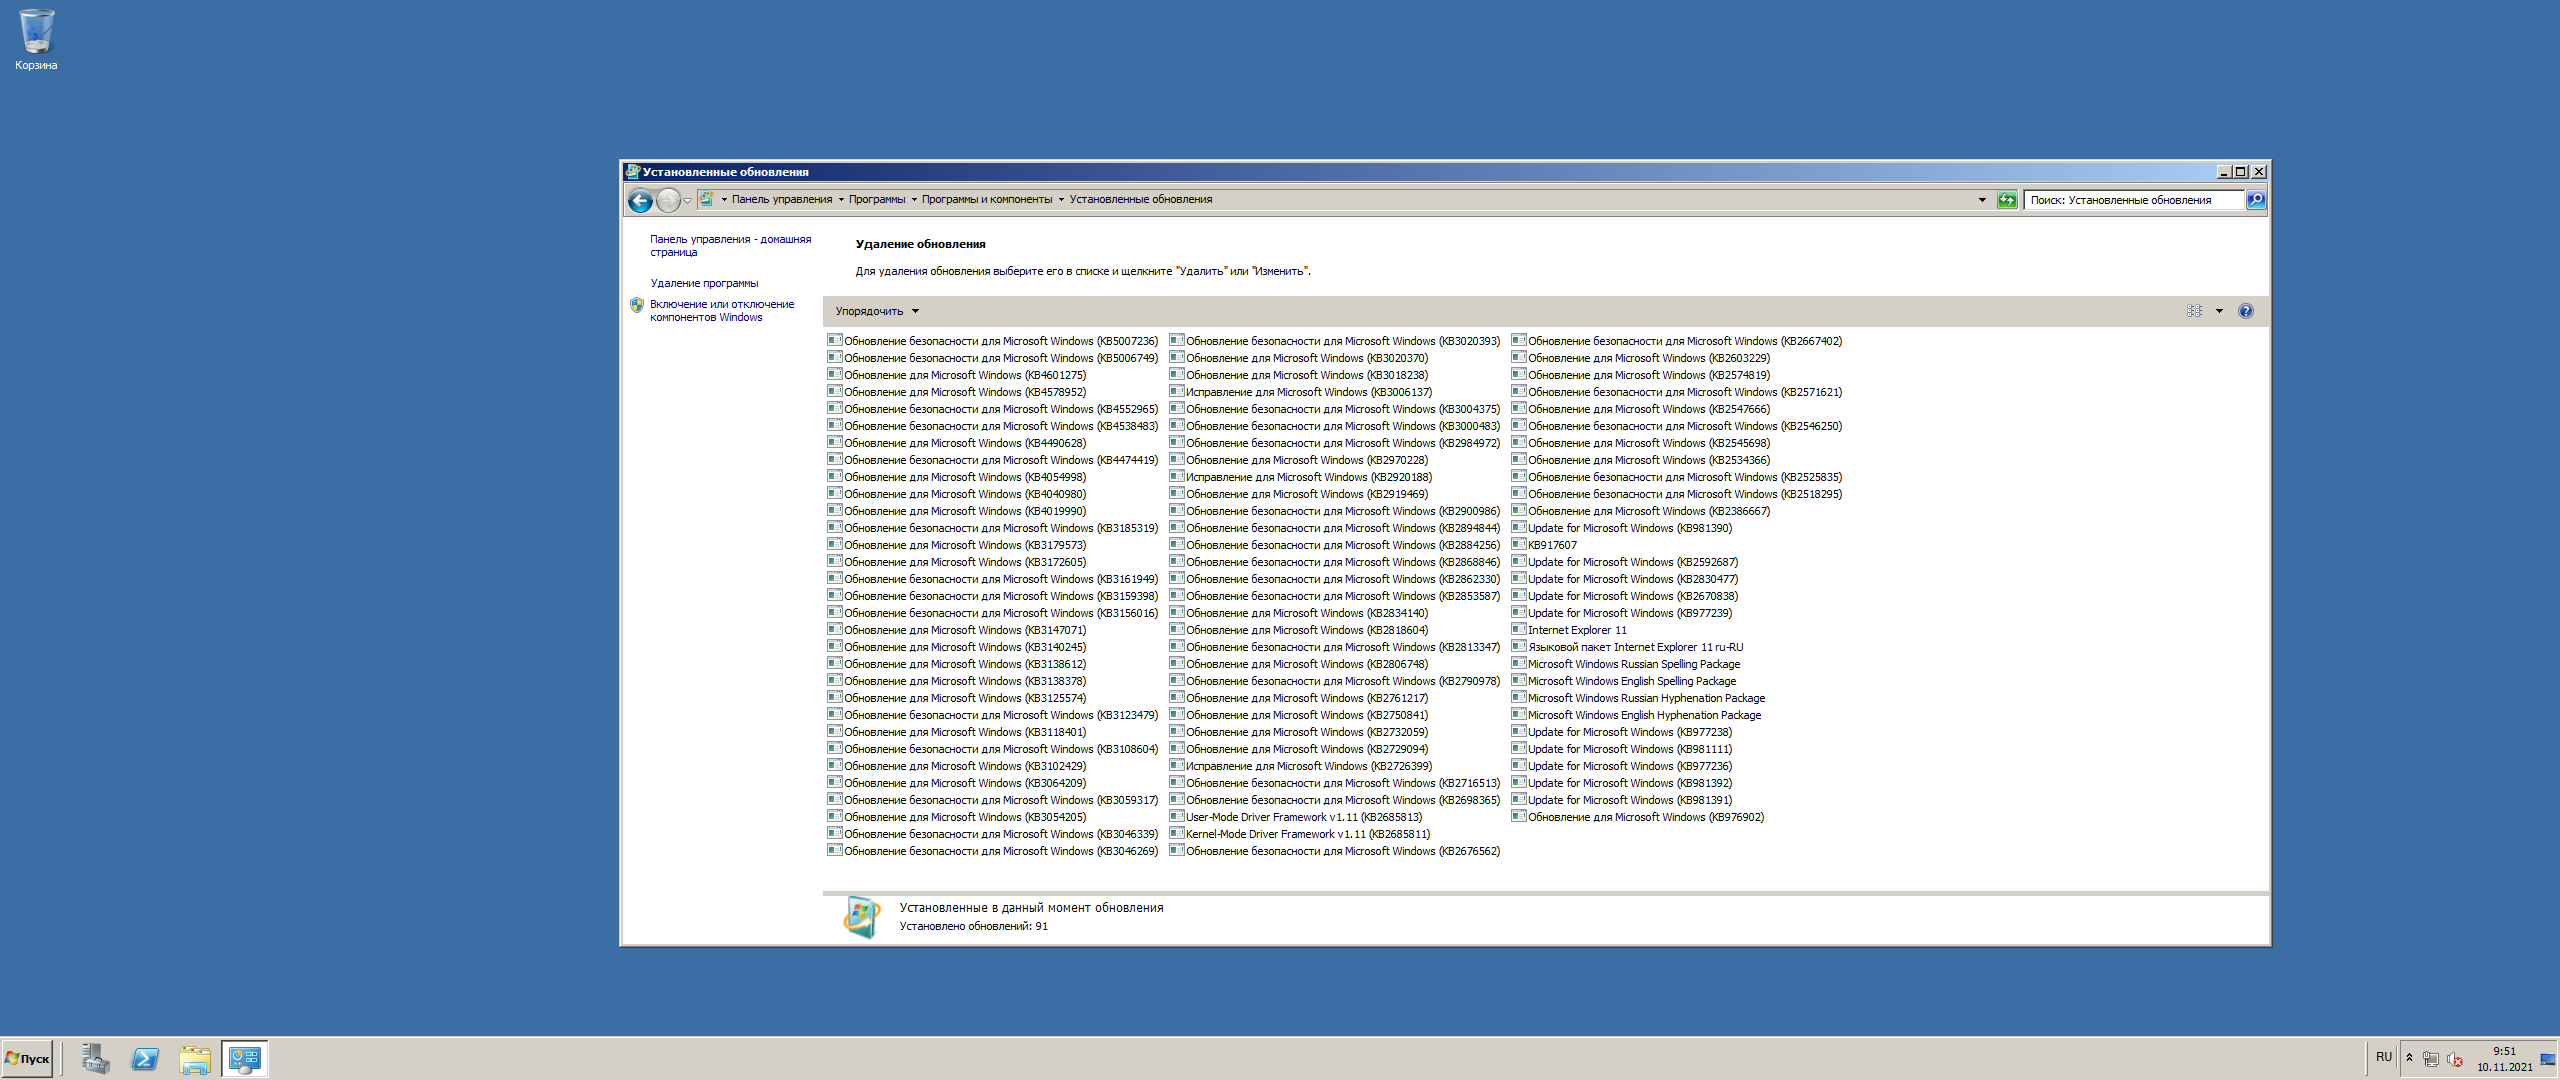
Task: Select security update KB5006749
Action: point(993,358)
